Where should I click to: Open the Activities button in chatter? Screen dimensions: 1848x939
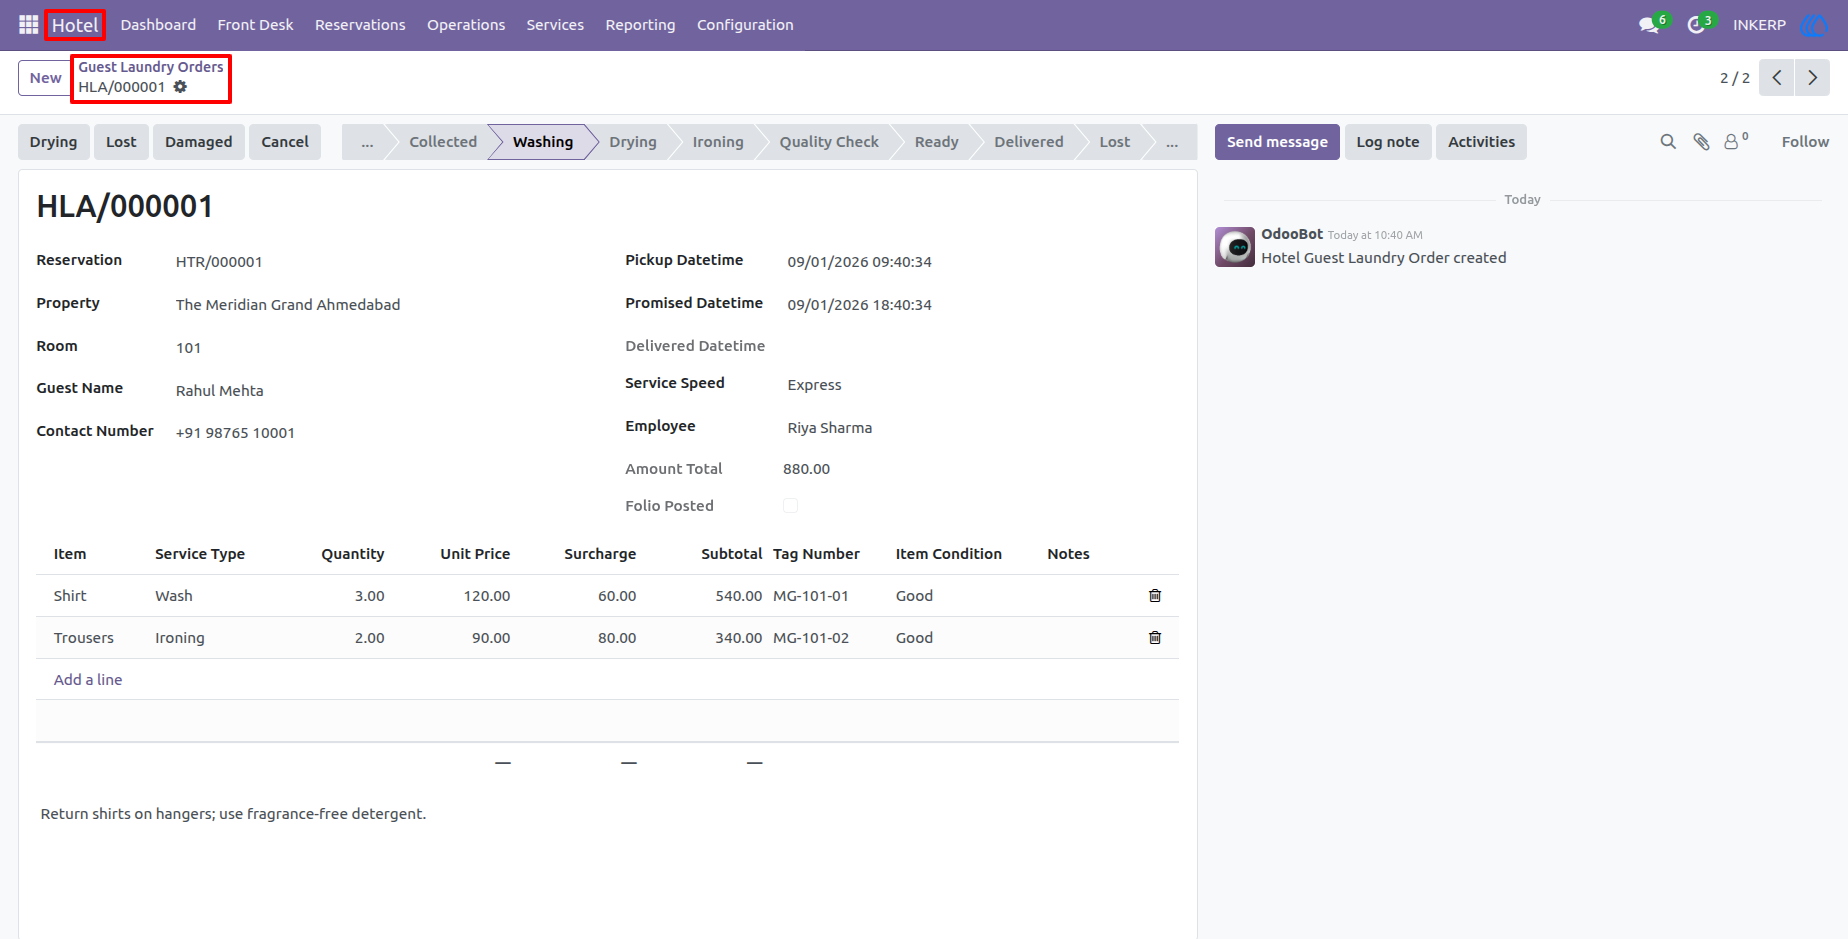(x=1481, y=142)
